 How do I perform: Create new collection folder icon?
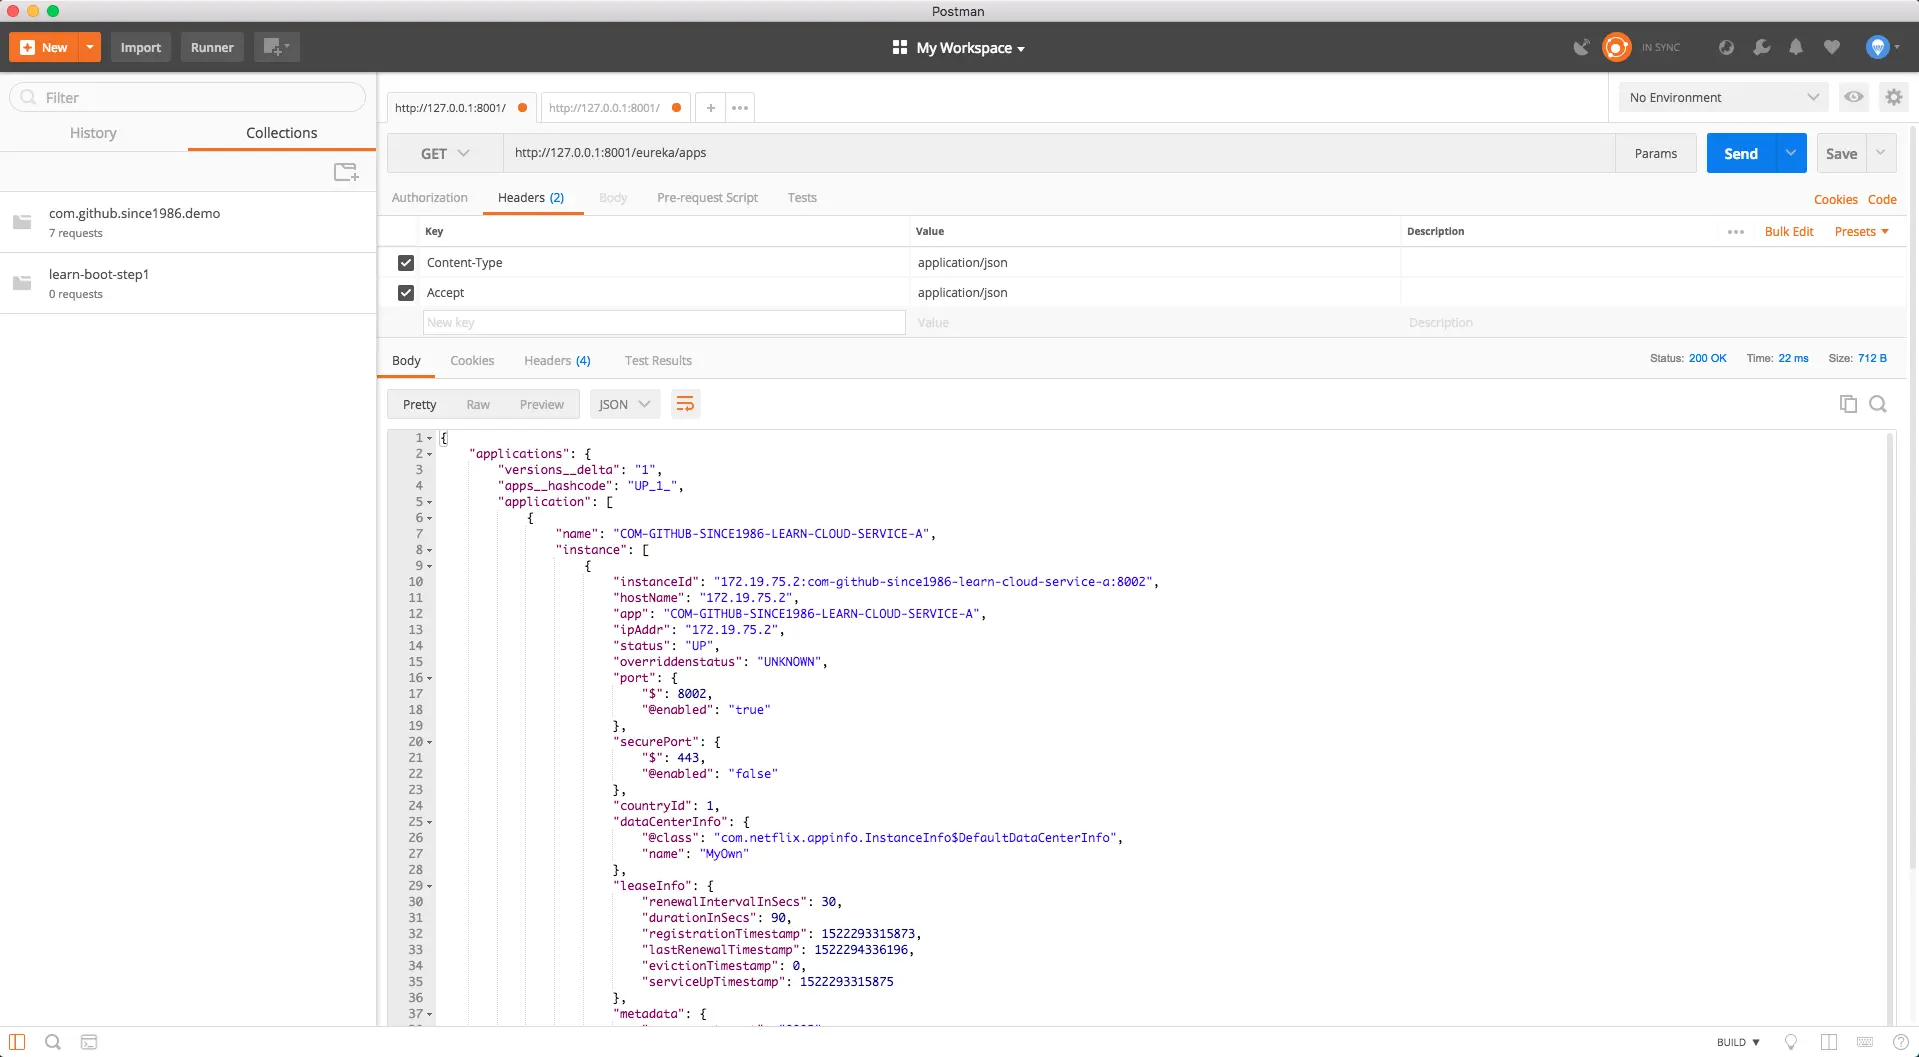click(346, 172)
